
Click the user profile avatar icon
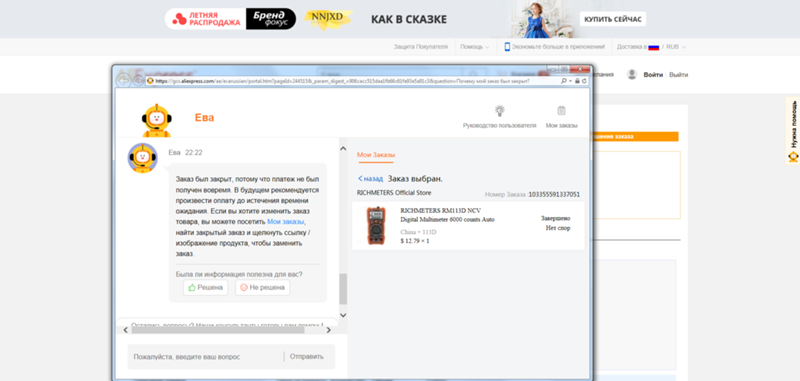(x=632, y=74)
